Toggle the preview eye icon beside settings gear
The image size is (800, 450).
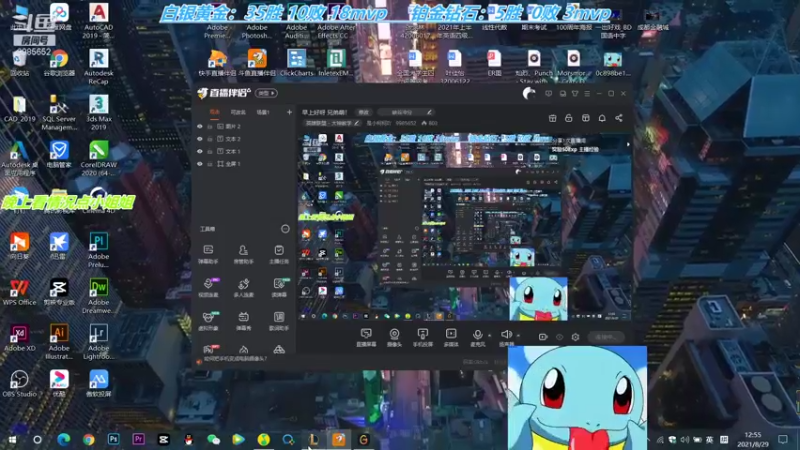pos(560,337)
